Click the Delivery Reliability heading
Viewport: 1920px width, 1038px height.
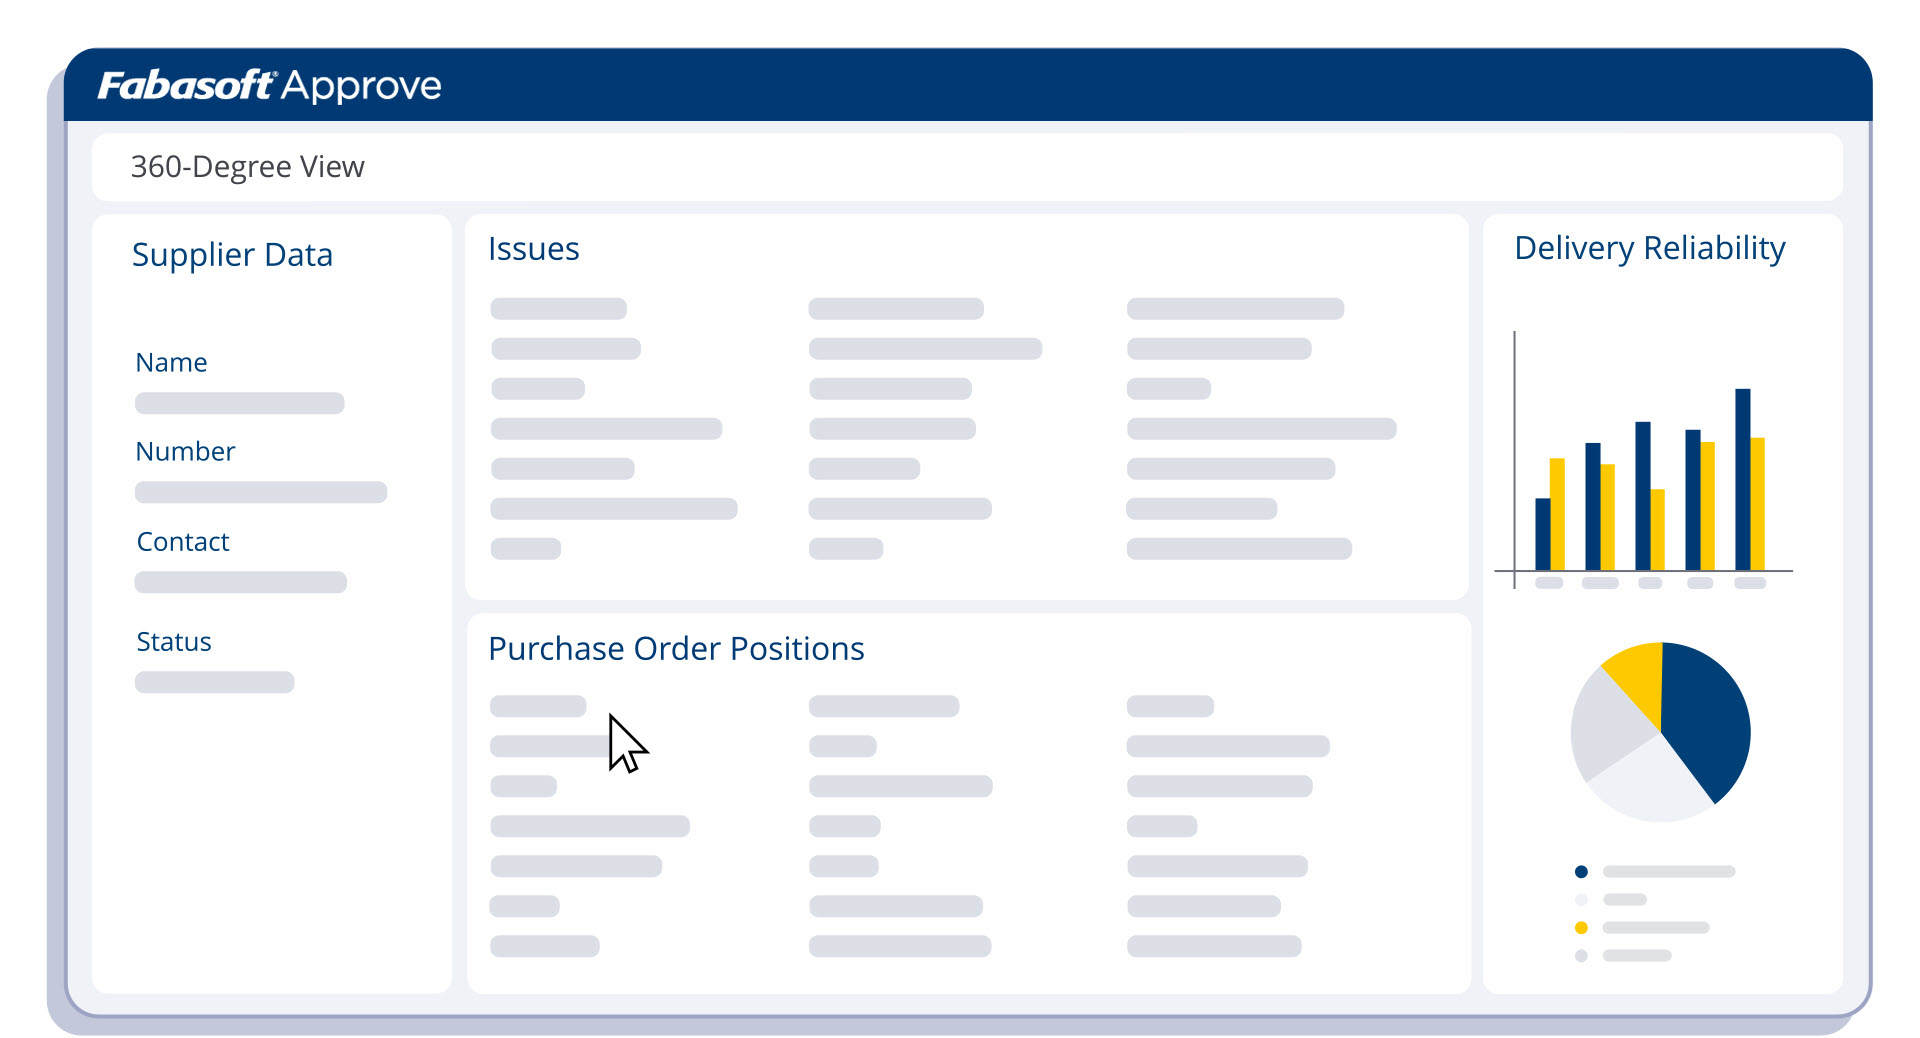click(1649, 248)
